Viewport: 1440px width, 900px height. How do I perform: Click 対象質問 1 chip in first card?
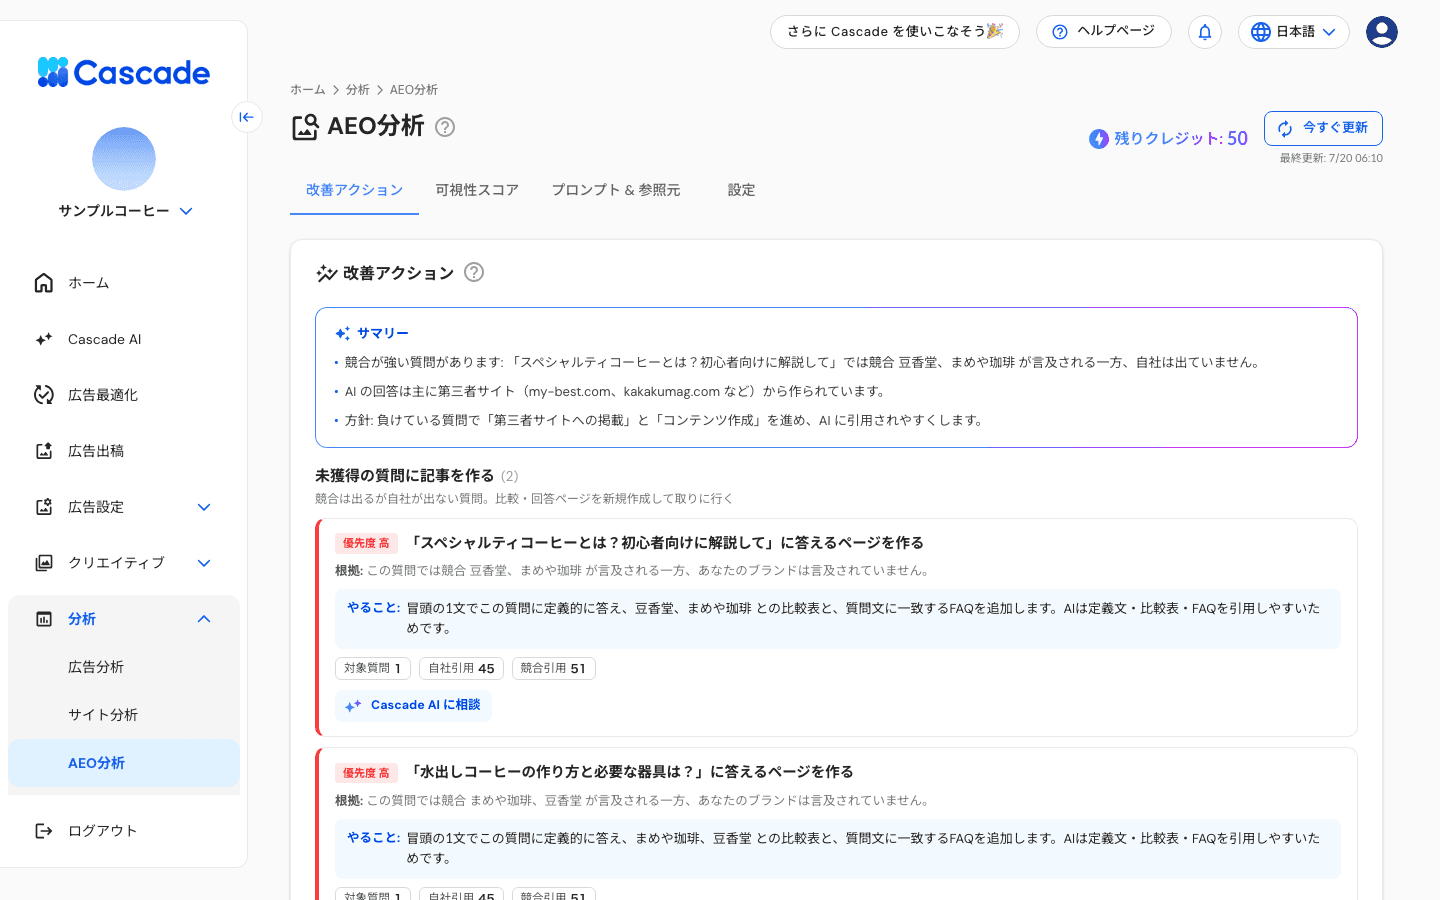[x=372, y=668]
